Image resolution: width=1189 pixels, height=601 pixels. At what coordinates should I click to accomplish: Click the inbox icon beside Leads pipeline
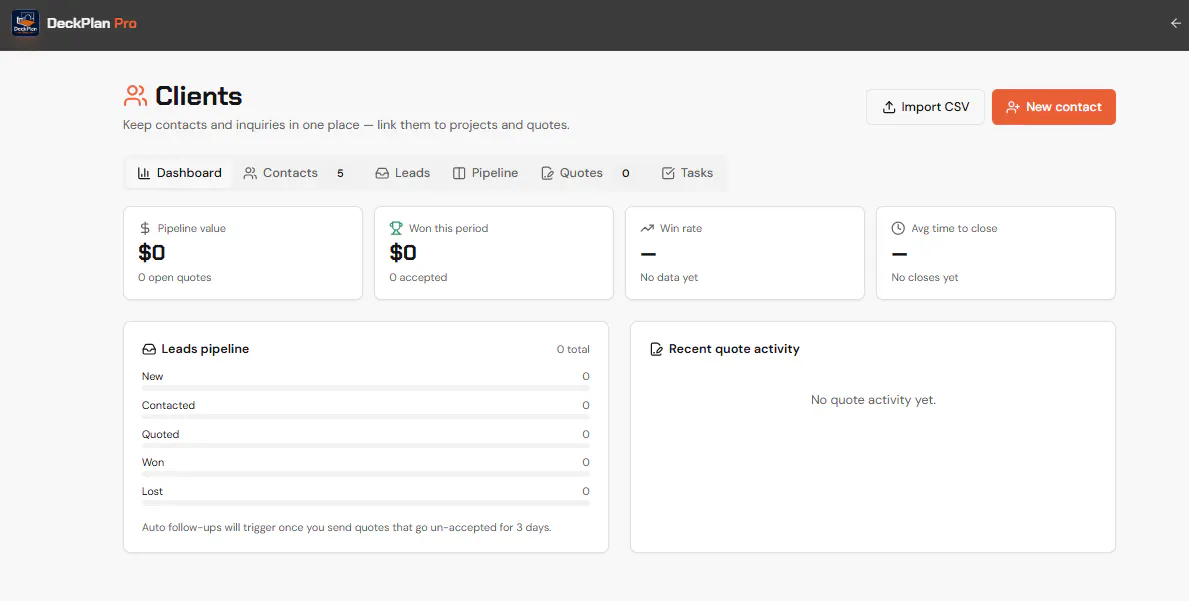(x=149, y=349)
